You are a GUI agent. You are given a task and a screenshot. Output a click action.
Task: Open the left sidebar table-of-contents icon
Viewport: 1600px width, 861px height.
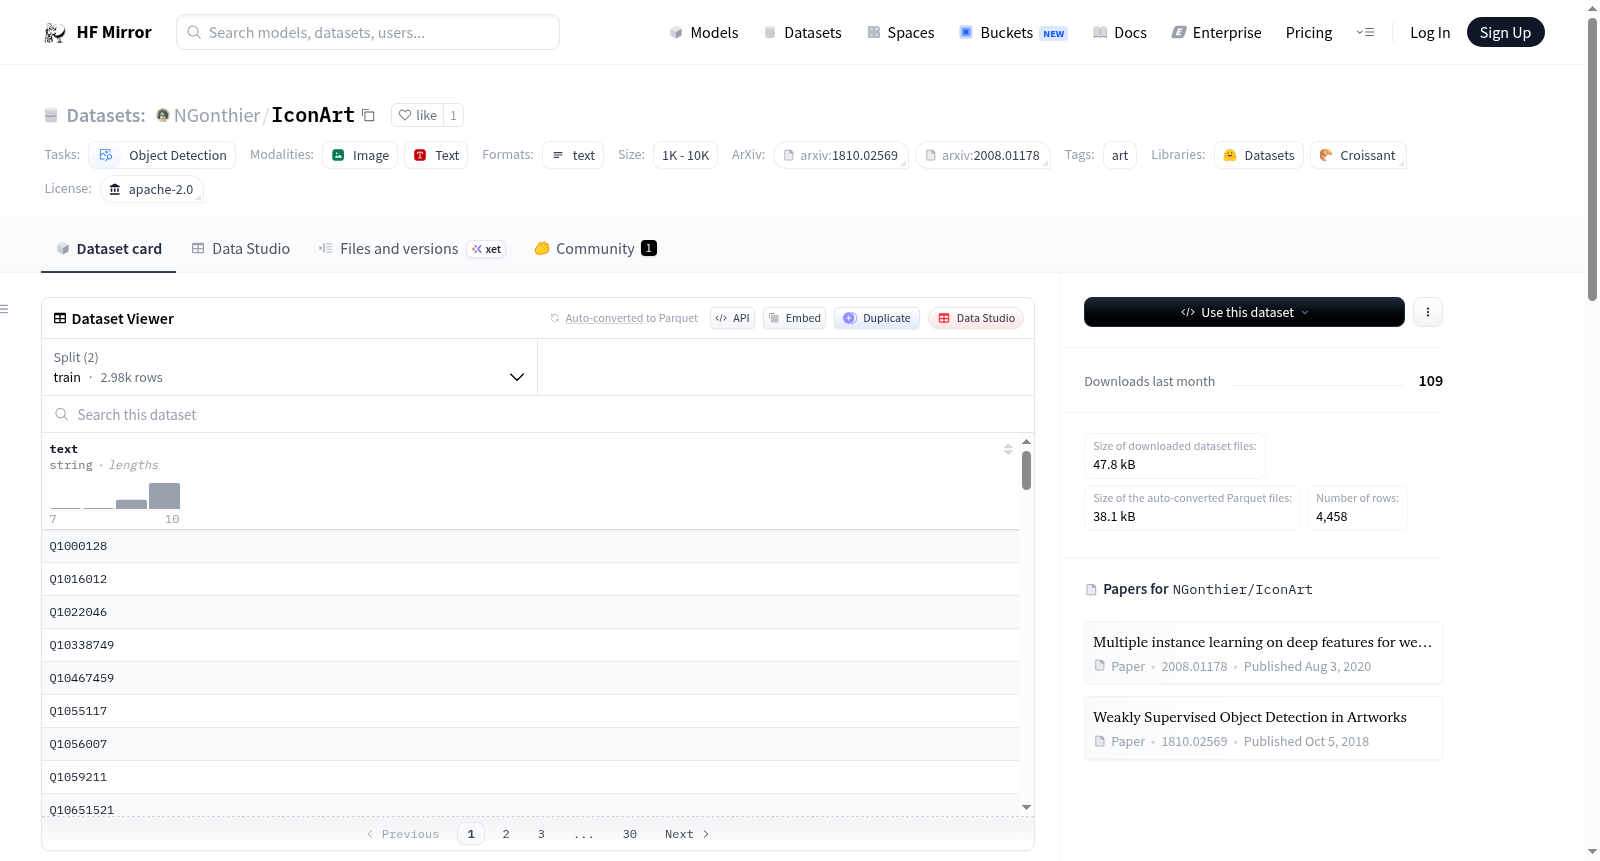tap(4, 309)
